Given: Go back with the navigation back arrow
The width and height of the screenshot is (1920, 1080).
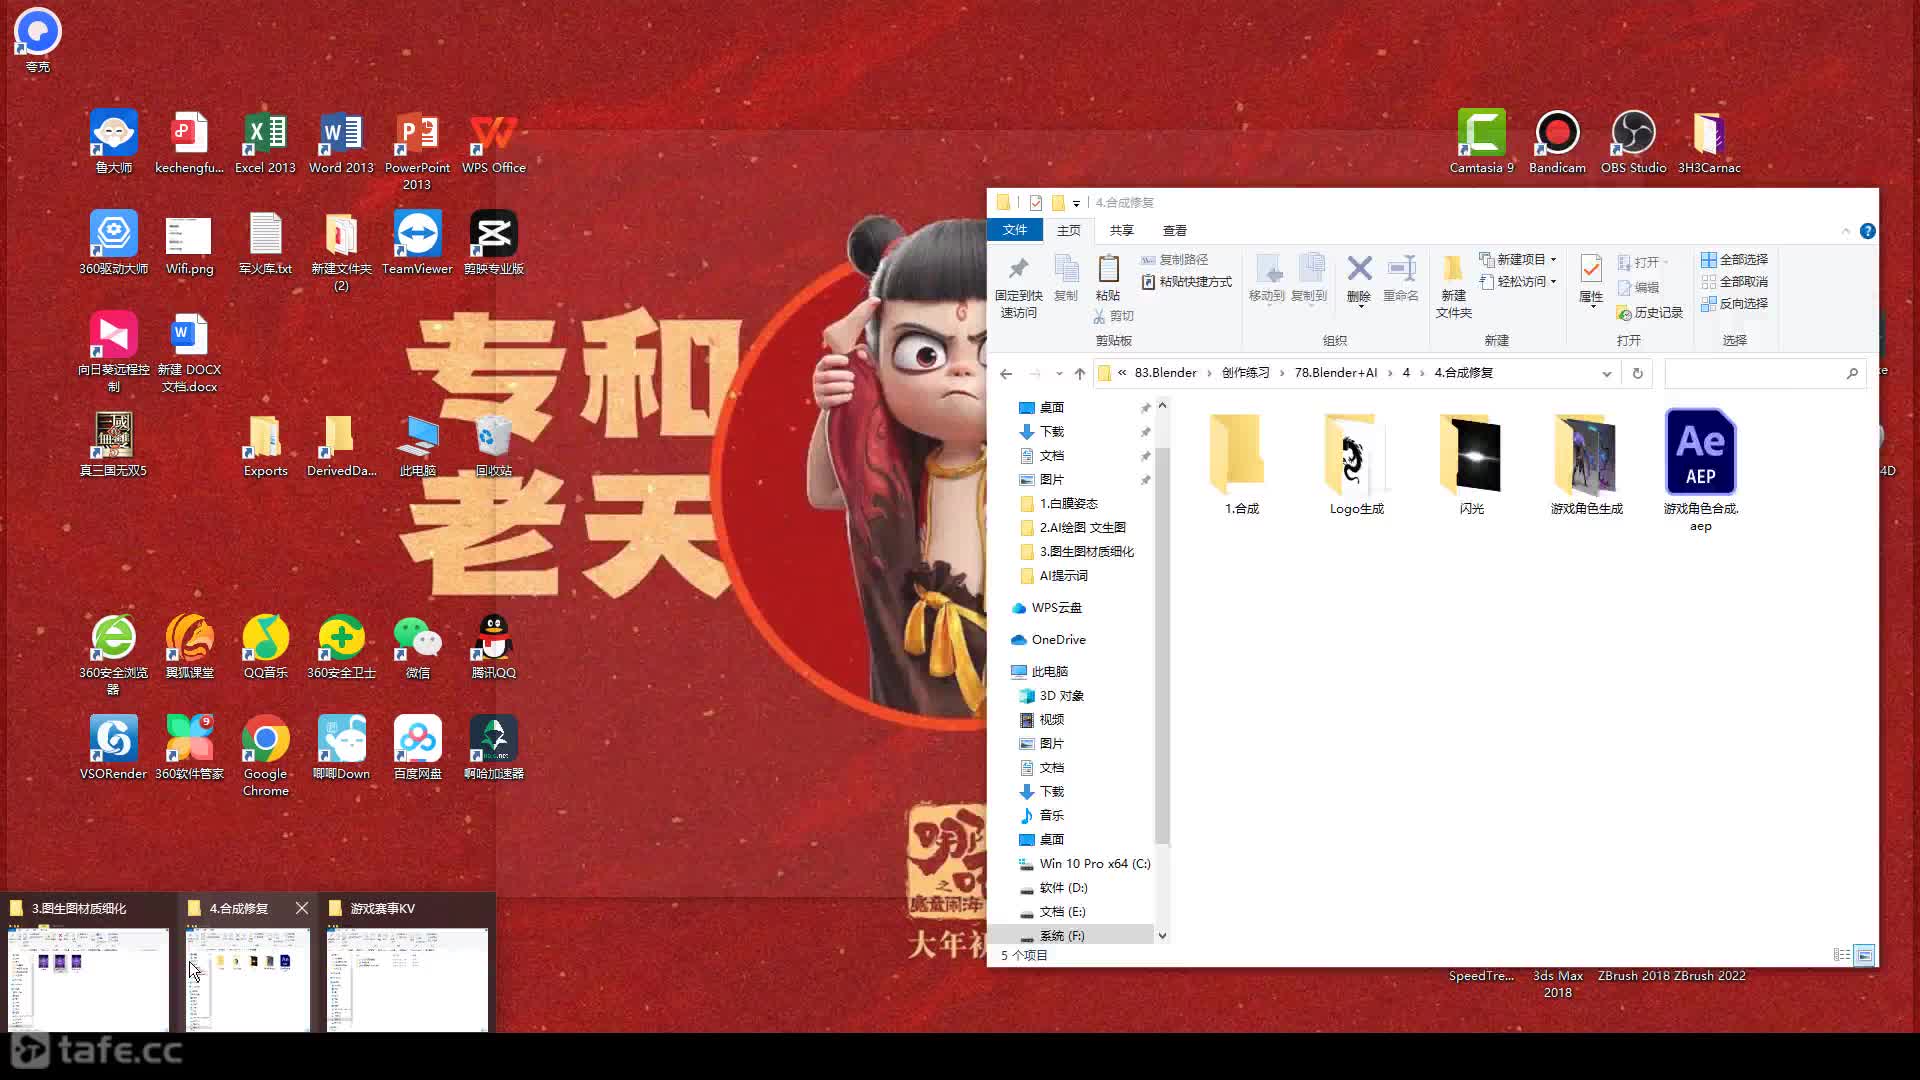Looking at the screenshot, I should [1006, 373].
